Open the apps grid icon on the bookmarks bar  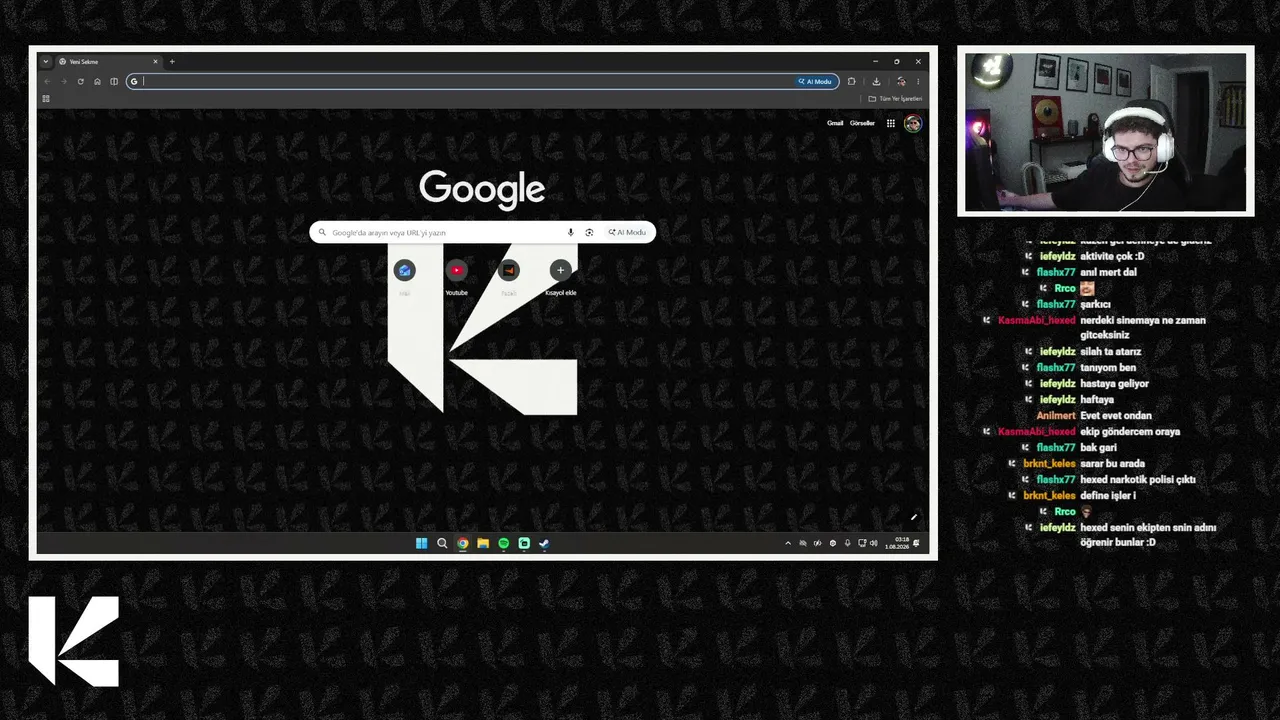(x=46, y=98)
